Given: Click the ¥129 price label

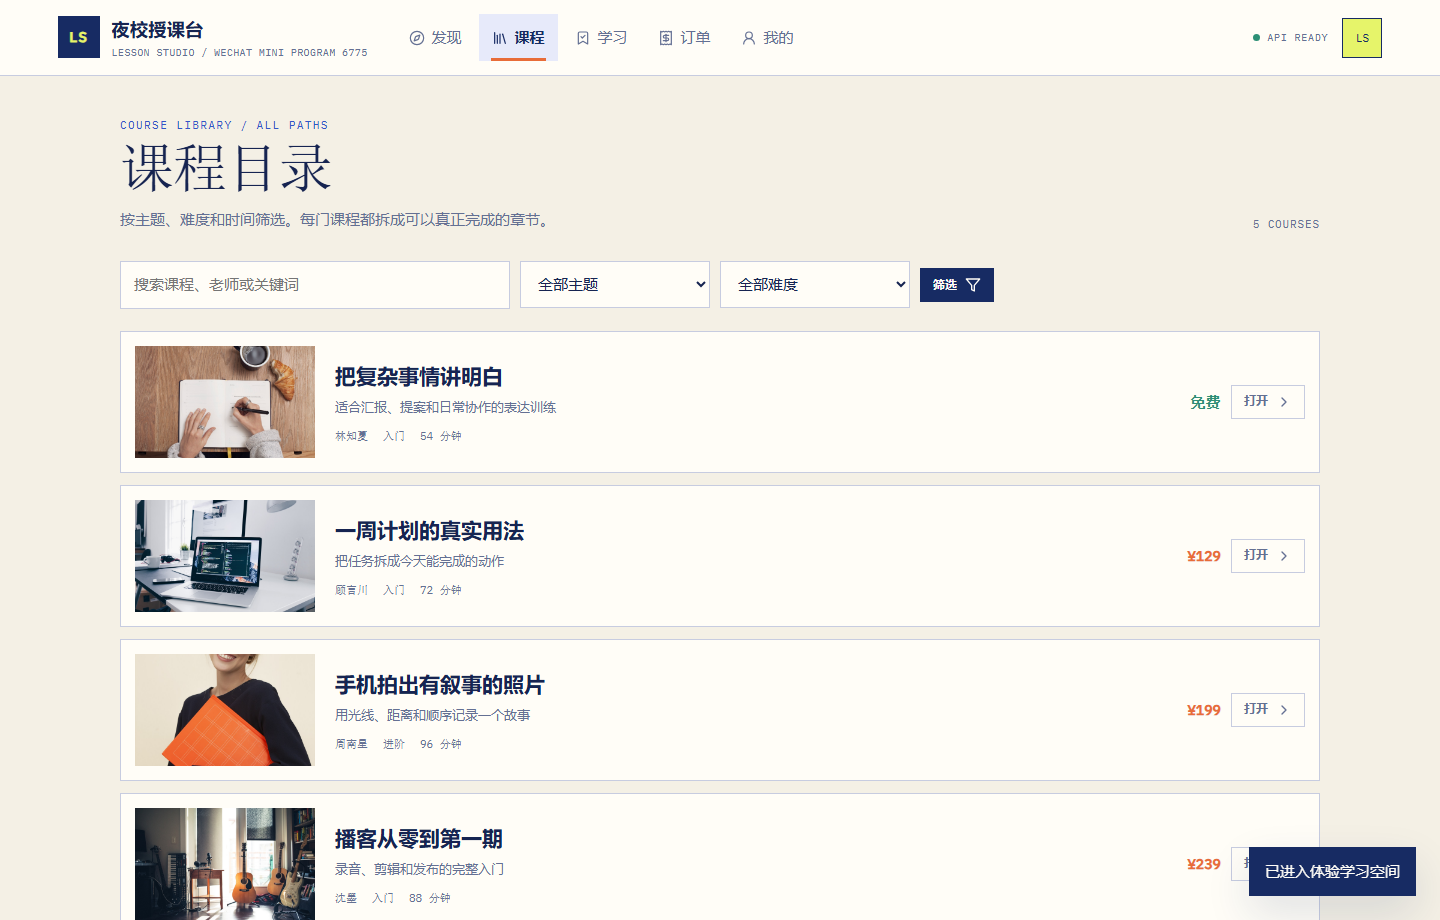Looking at the screenshot, I should 1204,556.
